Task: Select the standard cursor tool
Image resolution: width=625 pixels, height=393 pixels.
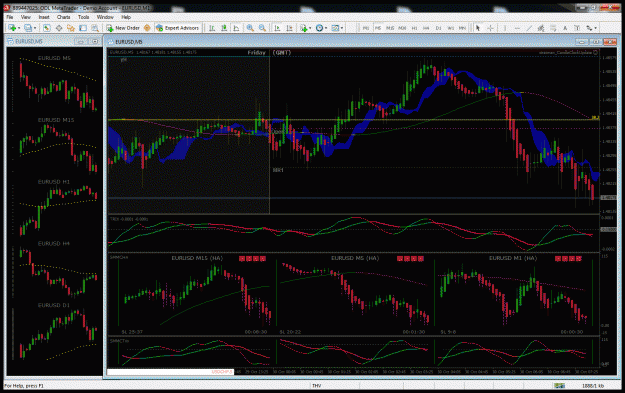Action: pyautogui.click(x=478, y=28)
